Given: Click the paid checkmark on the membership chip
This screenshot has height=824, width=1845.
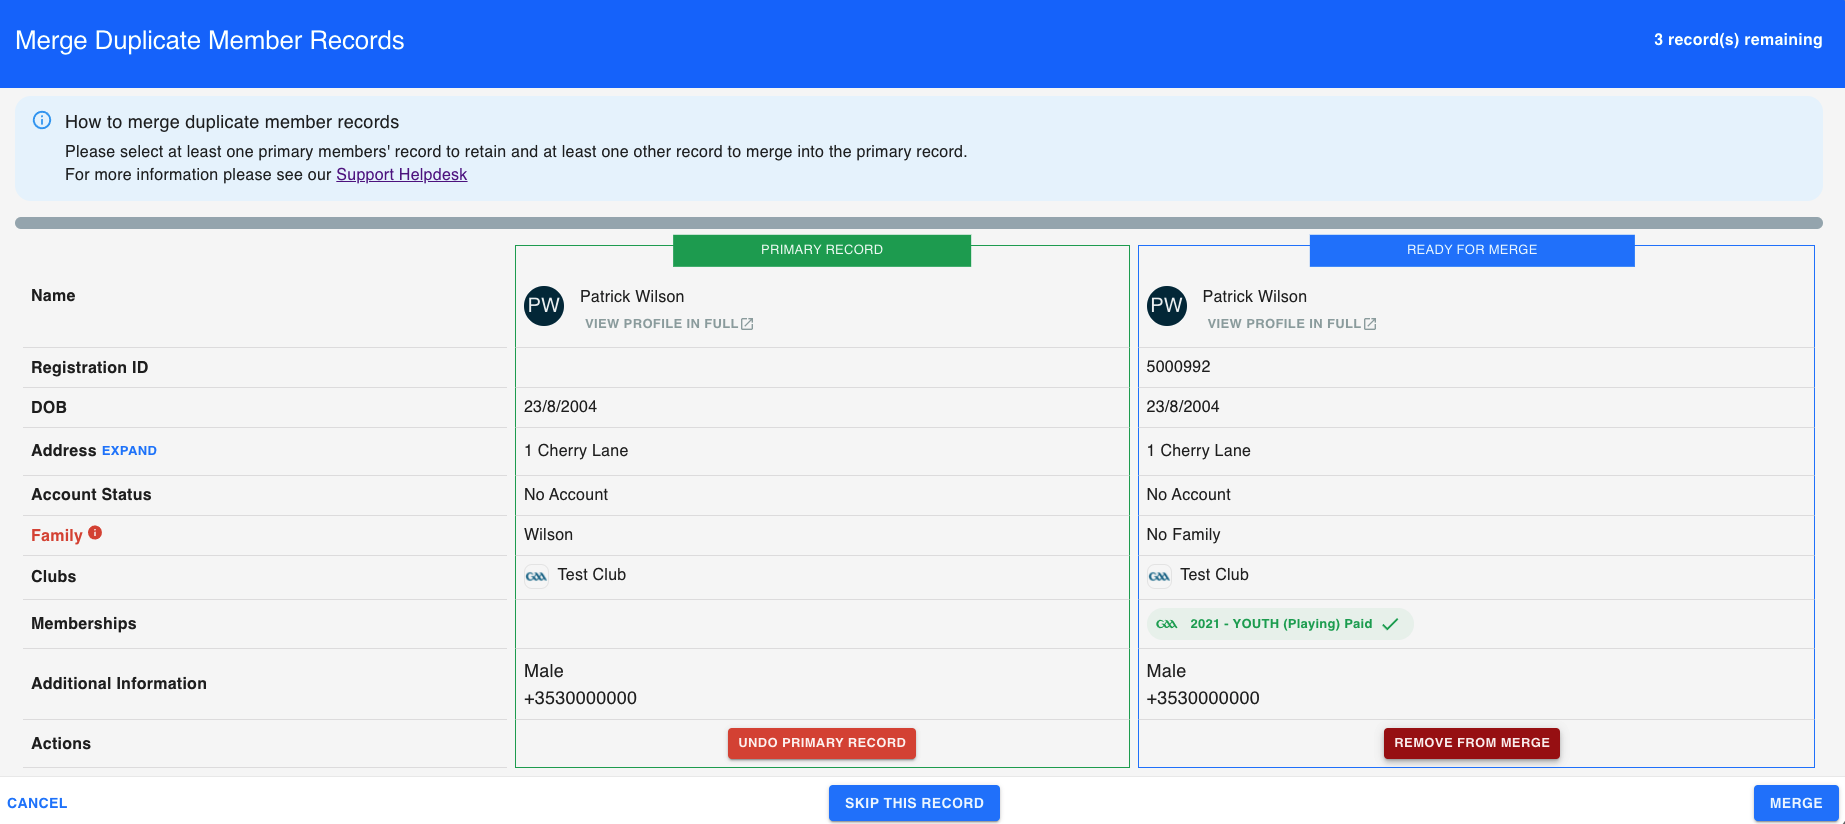Looking at the screenshot, I should coord(1390,624).
